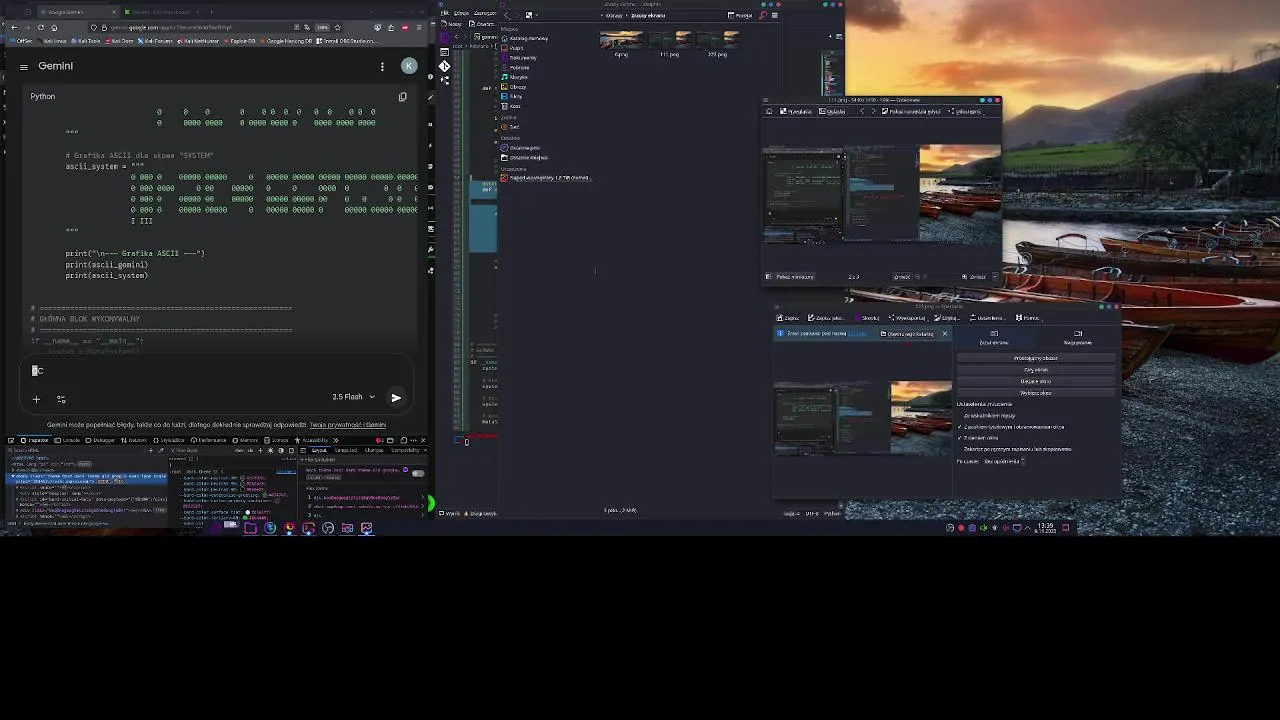Click the white color swatch in Rules
The width and height of the screenshot is (1280, 720).
point(248,512)
